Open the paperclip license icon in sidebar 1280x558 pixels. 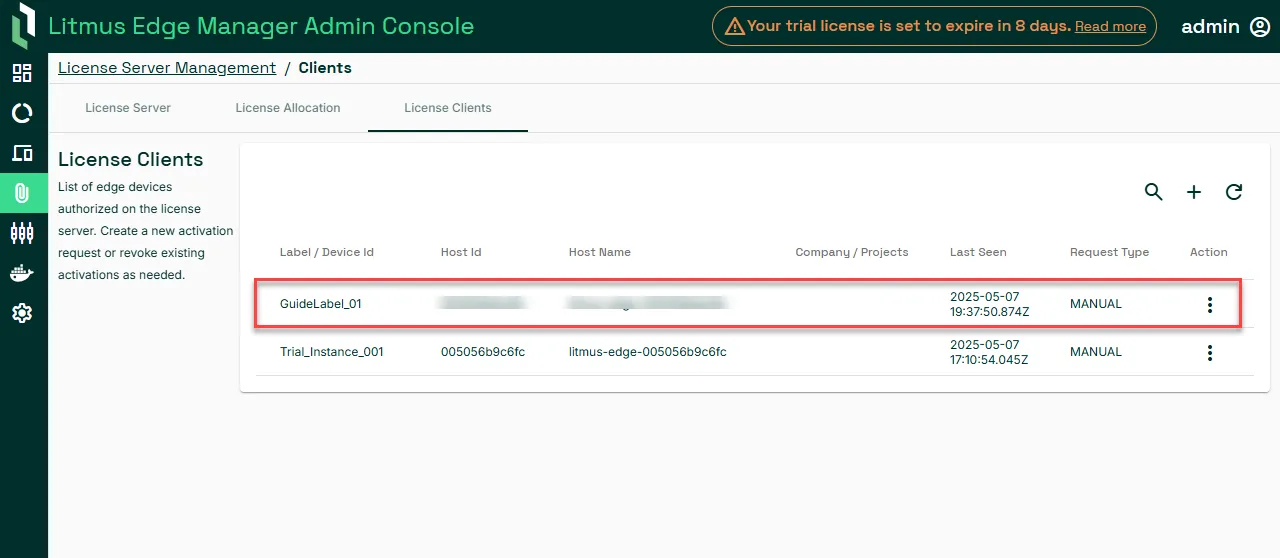[x=22, y=193]
